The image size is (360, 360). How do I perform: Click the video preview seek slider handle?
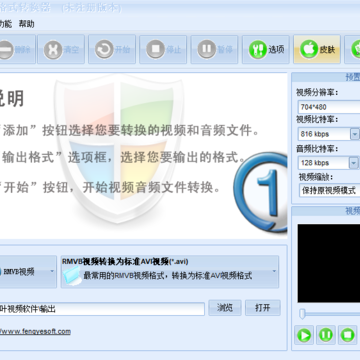coord(302,314)
